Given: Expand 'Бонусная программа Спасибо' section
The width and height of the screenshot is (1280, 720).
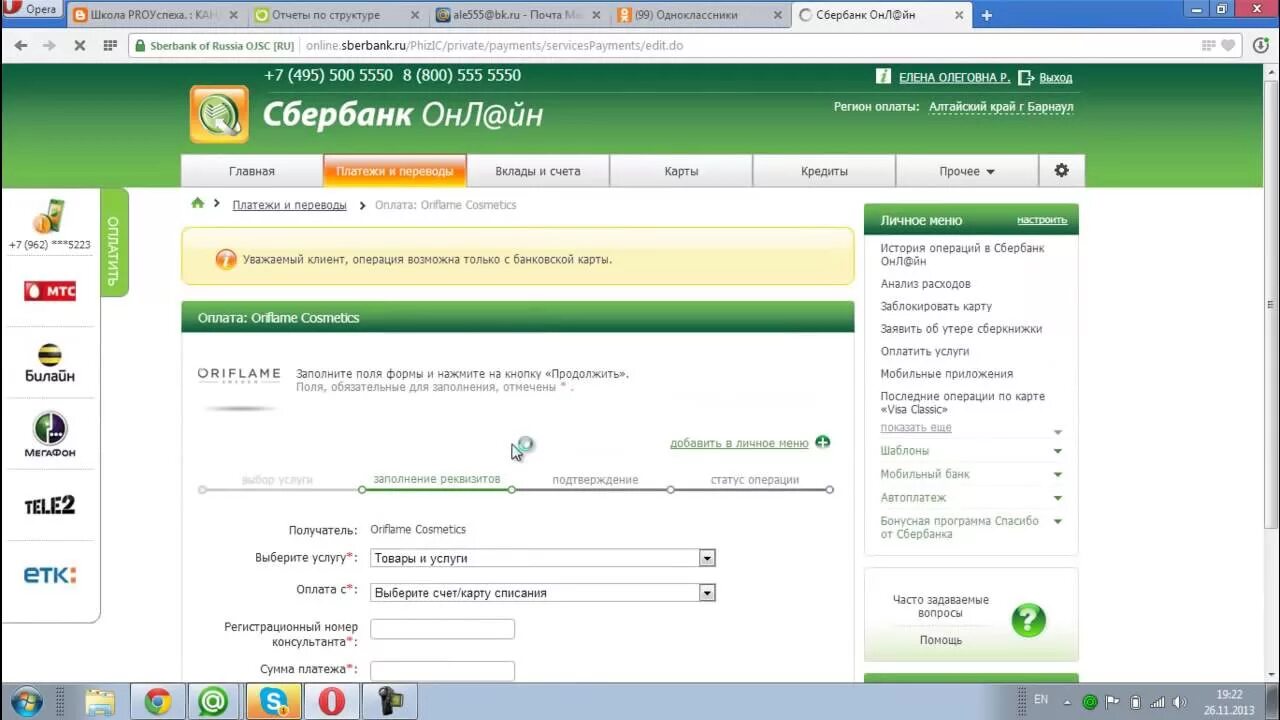Looking at the screenshot, I should point(1058,521).
